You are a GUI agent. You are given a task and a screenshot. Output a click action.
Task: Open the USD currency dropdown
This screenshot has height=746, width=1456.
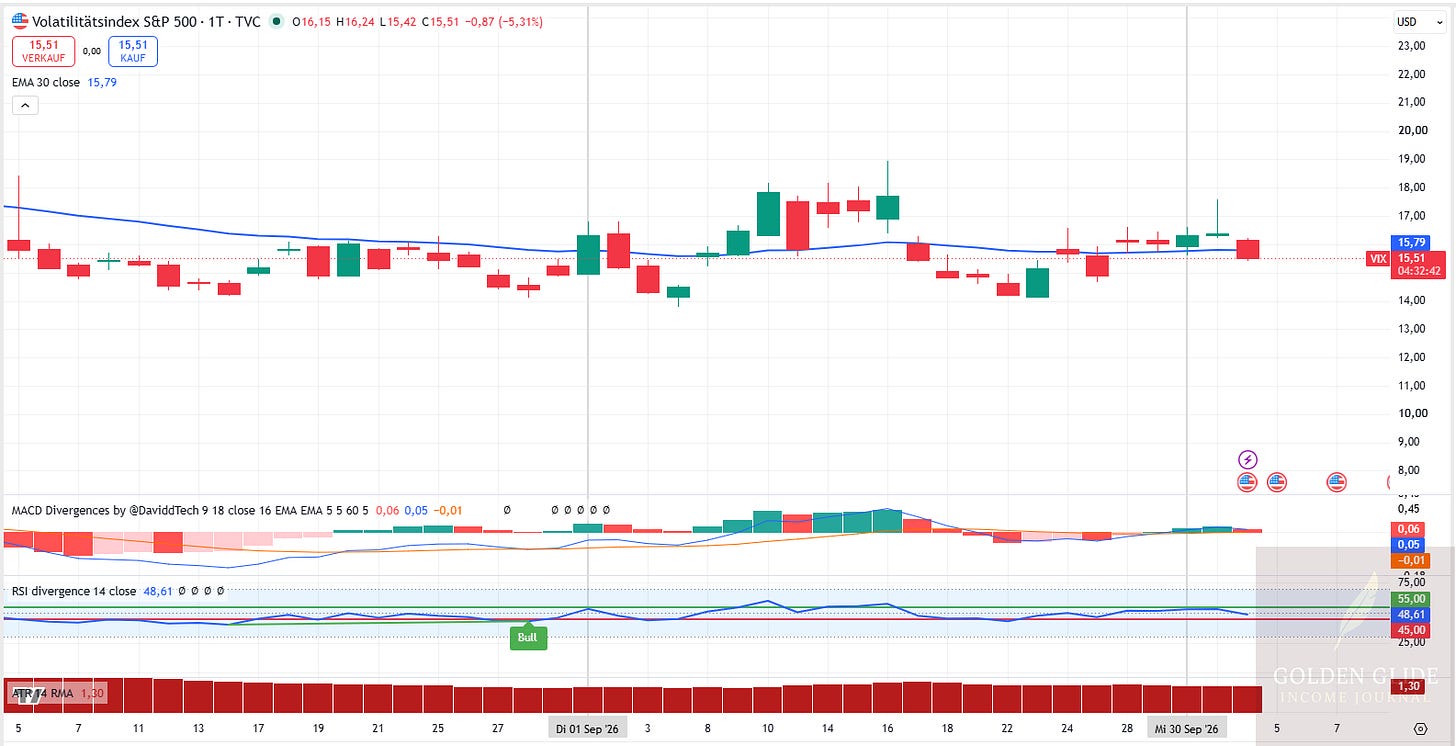pyautogui.click(x=1418, y=21)
